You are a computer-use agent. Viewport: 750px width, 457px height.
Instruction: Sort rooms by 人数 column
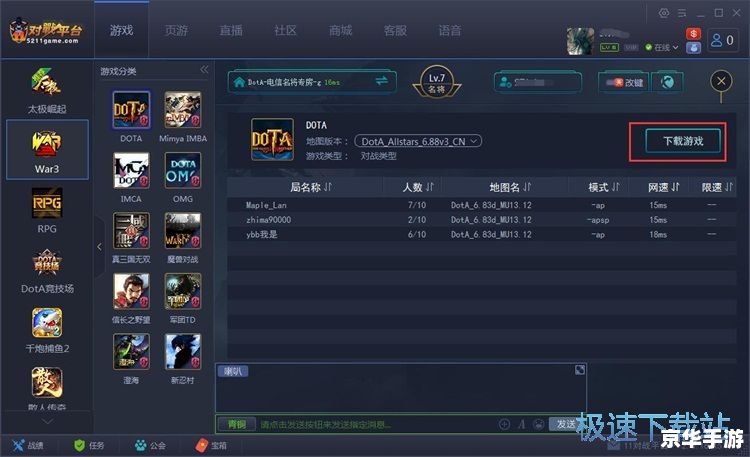tap(418, 187)
